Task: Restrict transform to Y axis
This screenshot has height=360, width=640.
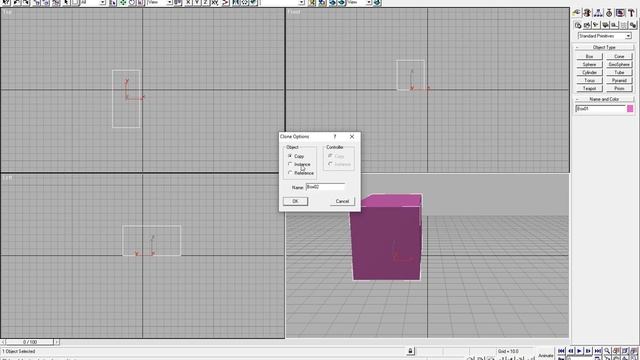Action: coord(197,2)
